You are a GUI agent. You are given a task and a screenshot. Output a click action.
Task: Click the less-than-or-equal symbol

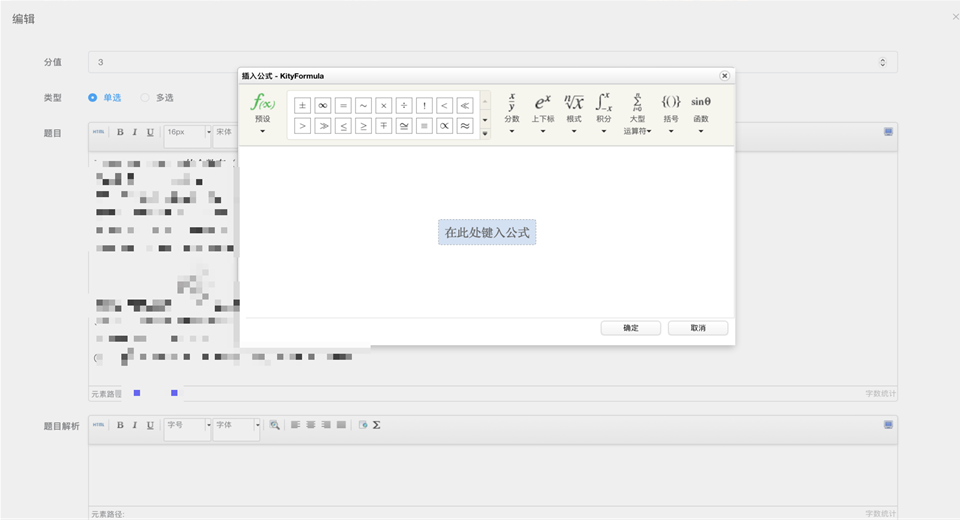tap(343, 125)
